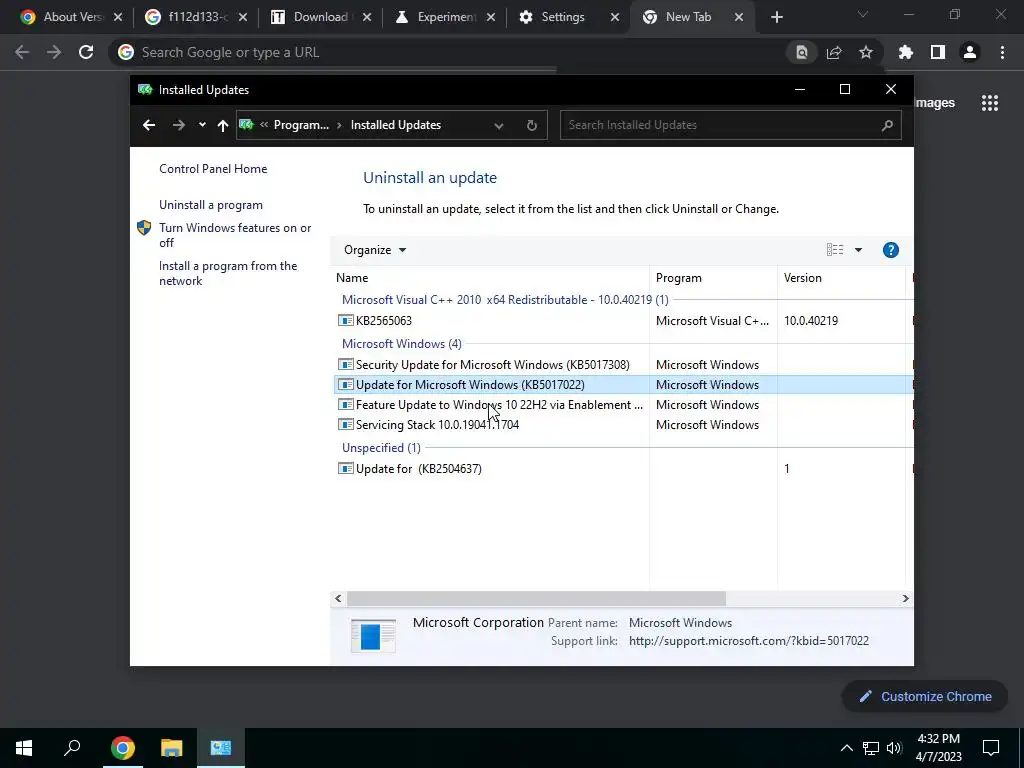Go up one level with the Up arrow
The width and height of the screenshot is (1024, 768).
pos(223,125)
